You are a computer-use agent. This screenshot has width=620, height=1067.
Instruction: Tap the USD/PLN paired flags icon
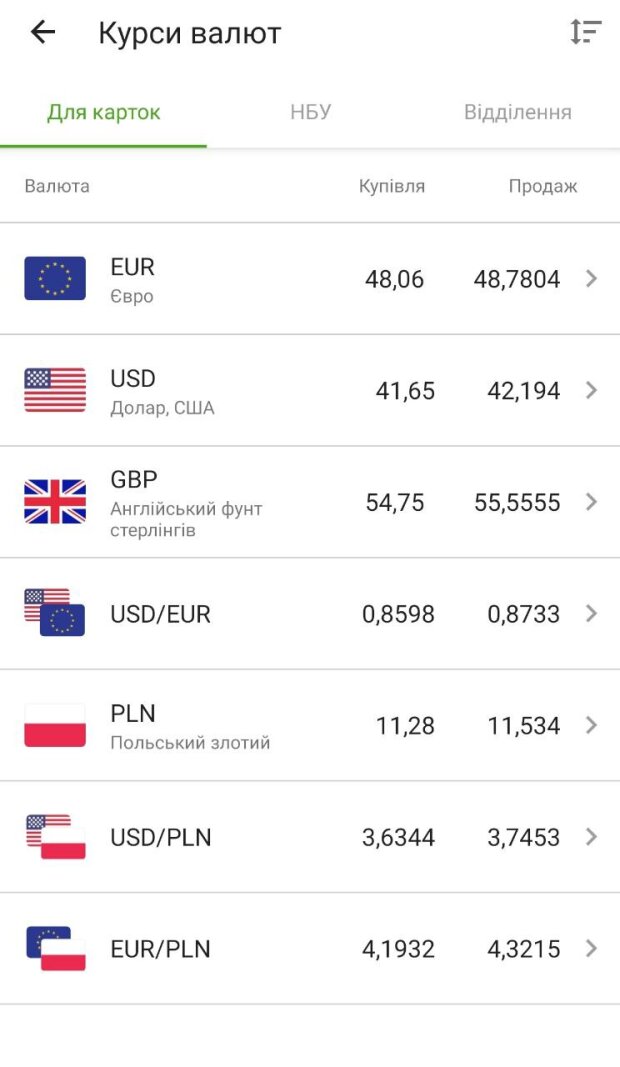click(55, 837)
